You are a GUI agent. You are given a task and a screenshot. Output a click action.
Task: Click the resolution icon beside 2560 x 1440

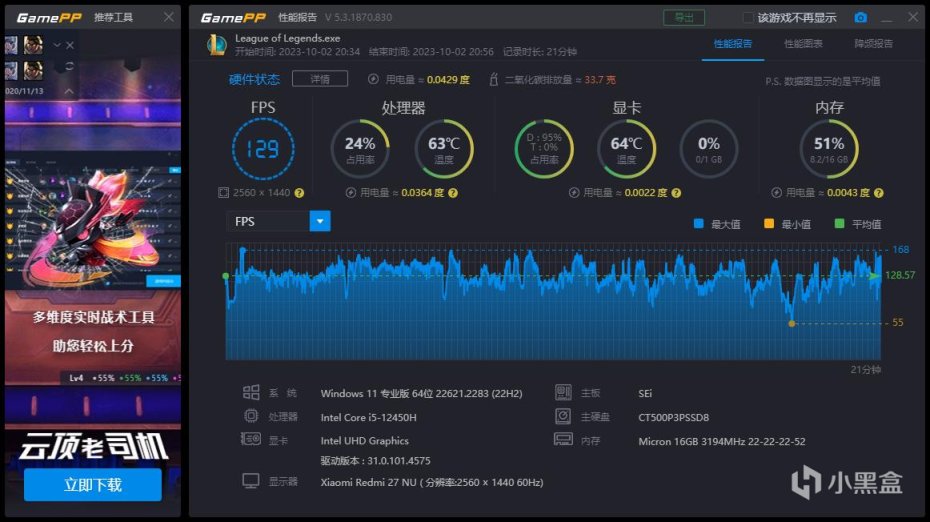[x=223, y=193]
